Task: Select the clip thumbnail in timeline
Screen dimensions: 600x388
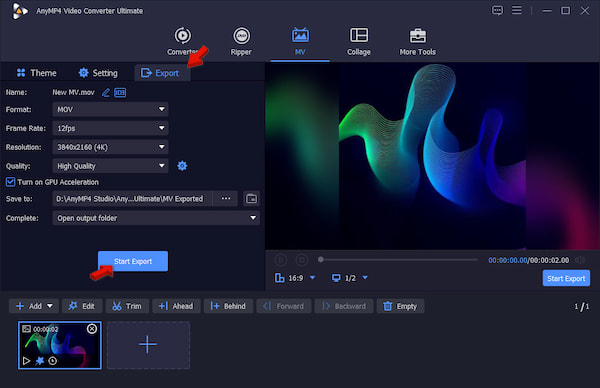Action: pos(60,345)
